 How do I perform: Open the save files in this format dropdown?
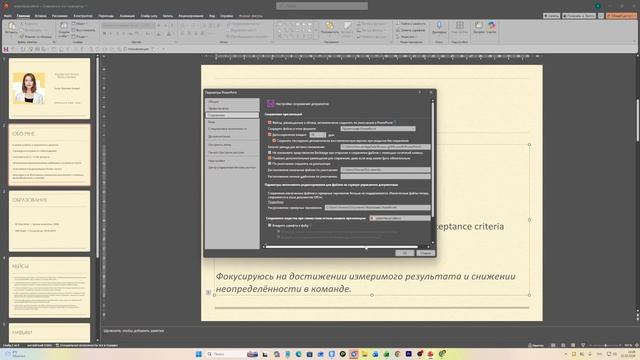point(378,129)
